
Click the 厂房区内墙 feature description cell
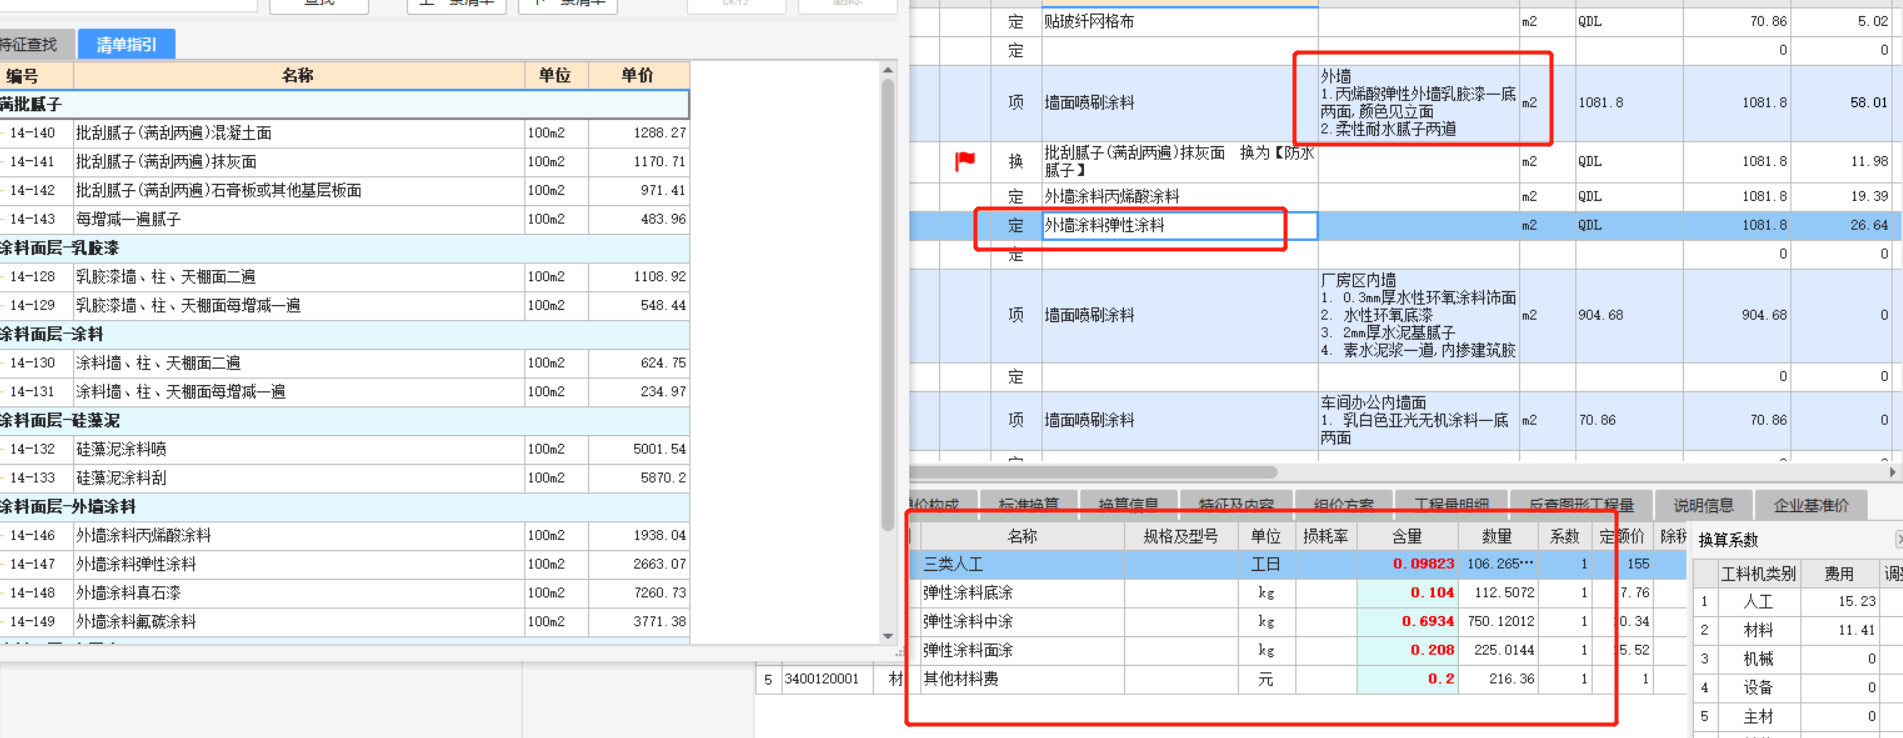[1419, 315]
